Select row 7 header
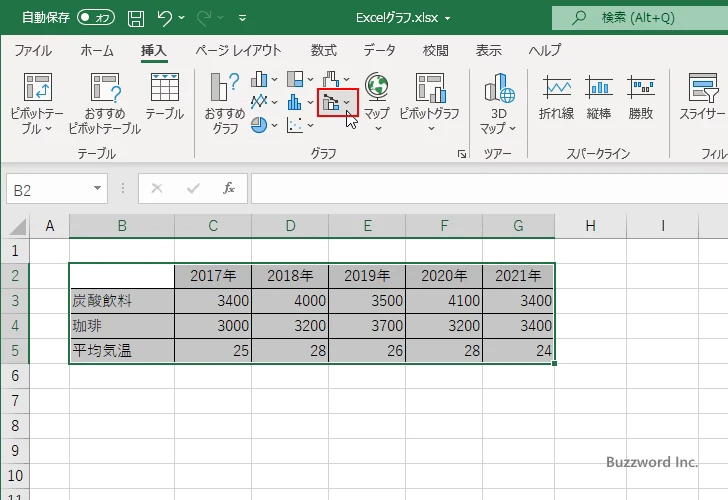This screenshot has height=500, width=728. point(15,400)
